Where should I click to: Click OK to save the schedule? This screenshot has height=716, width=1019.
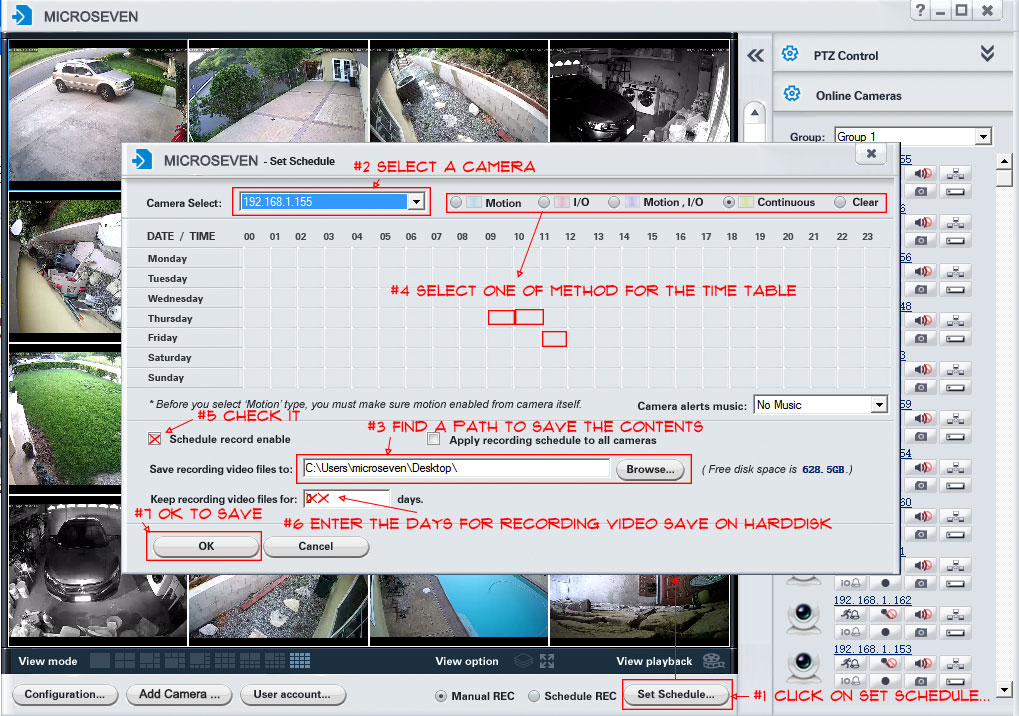[206, 546]
